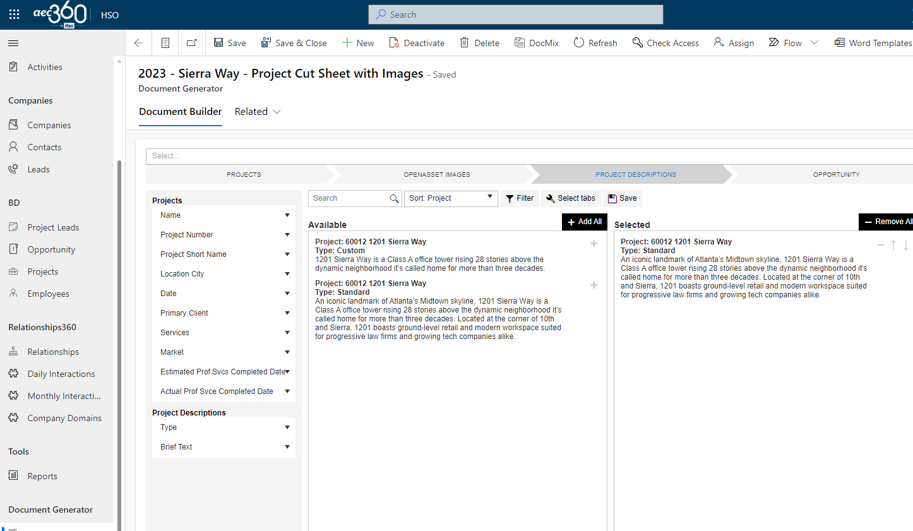Click Select tabs button
Screen dimensions: 913x531
pyautogui.click(x=571, y=199)
